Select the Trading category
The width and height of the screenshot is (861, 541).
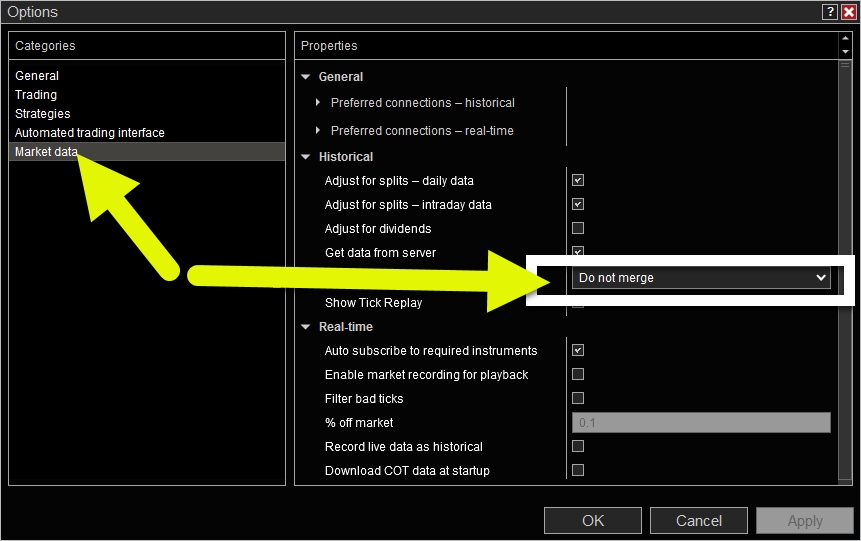pyautogui.click(x=36, y=95)
